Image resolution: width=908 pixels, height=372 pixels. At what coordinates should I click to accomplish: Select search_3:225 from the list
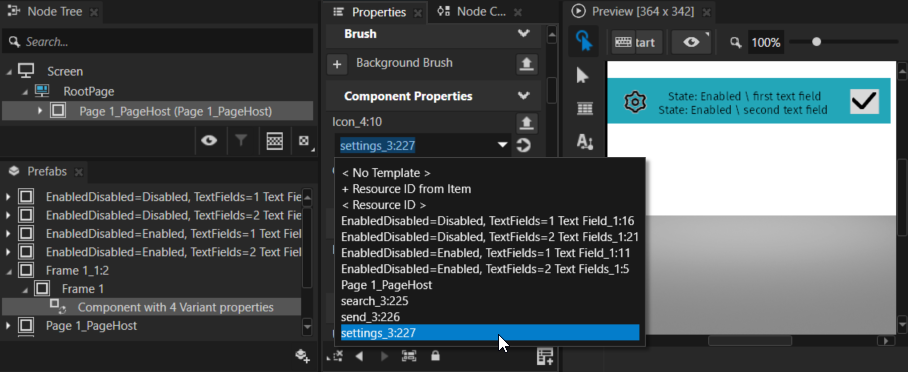pos(375,301)
